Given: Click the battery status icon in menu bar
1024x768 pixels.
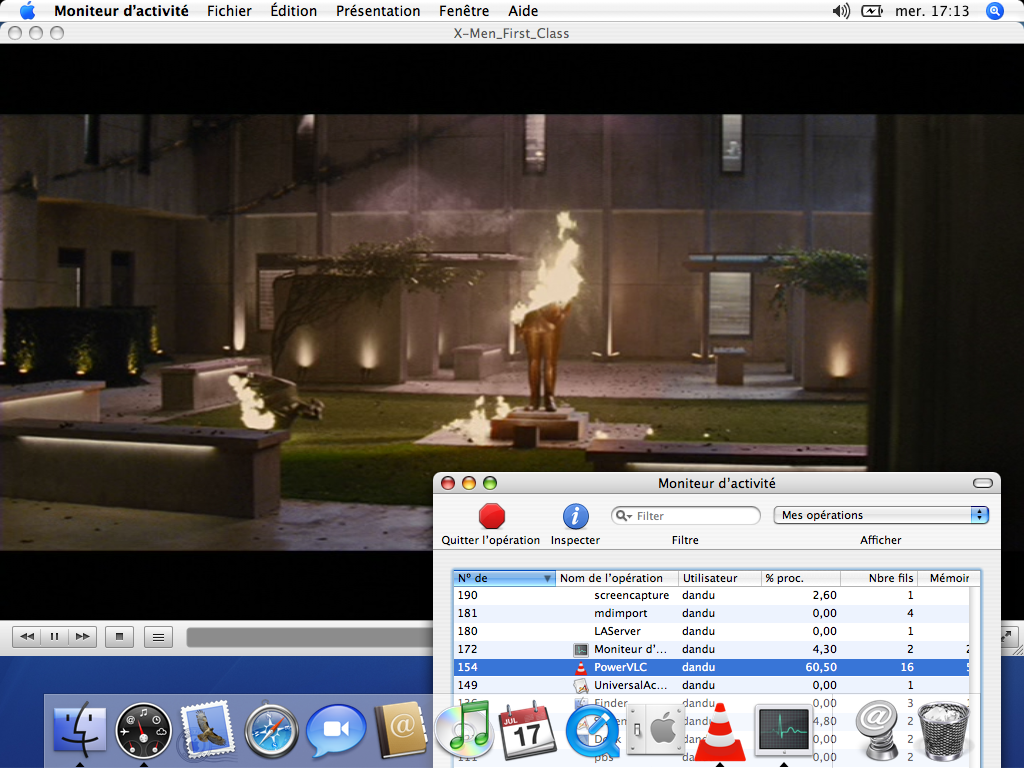Looking at the screenshot, I should pos(872,10).
